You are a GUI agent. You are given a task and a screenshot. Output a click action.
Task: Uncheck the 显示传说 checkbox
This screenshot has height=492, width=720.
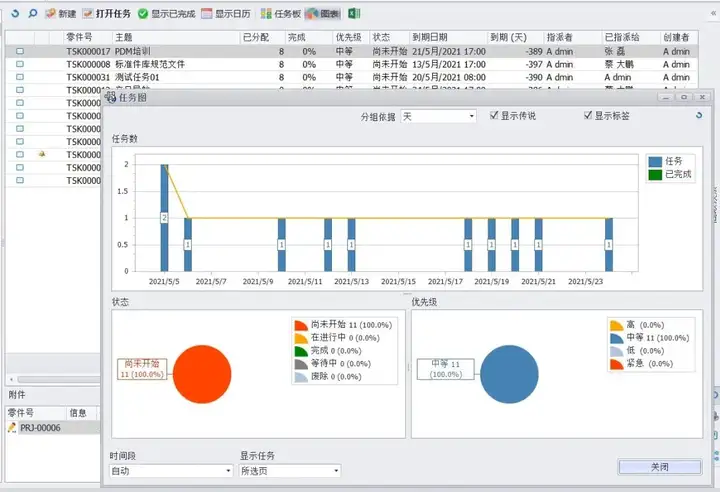(494, 115)
